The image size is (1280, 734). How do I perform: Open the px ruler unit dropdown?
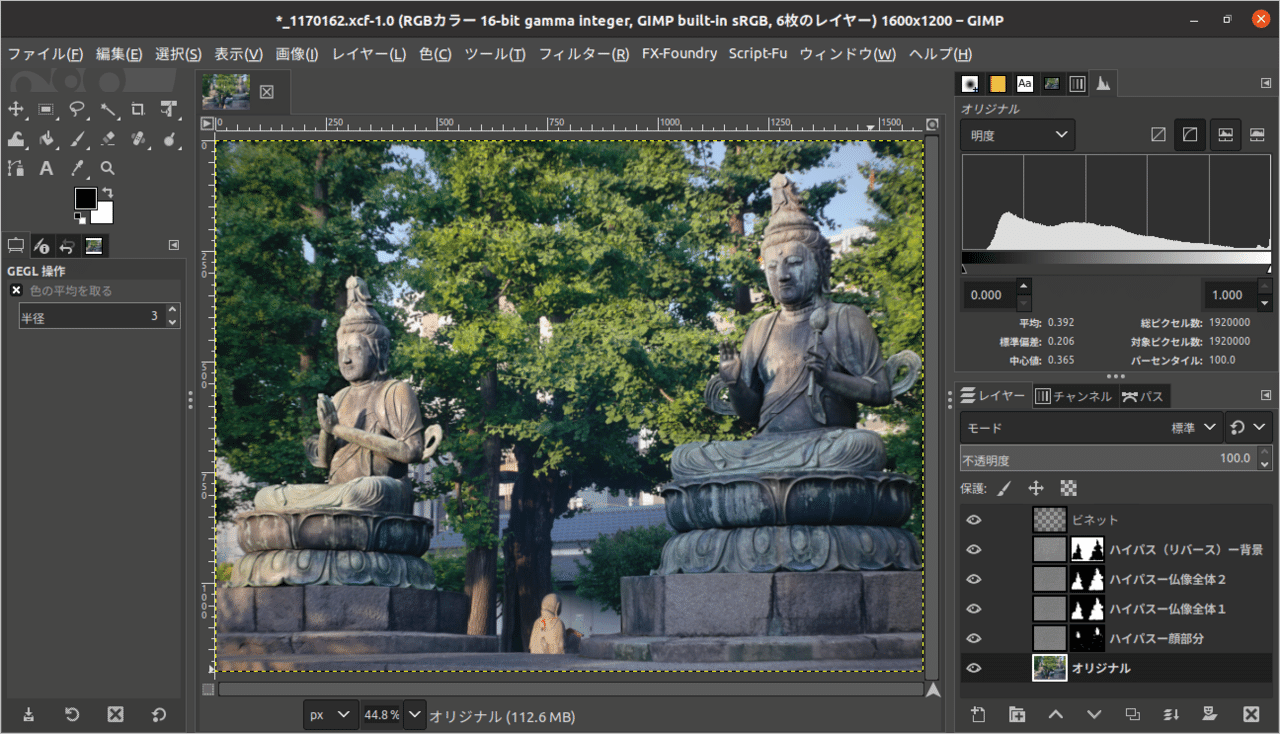pyautogui.click(x=332, y=715)
